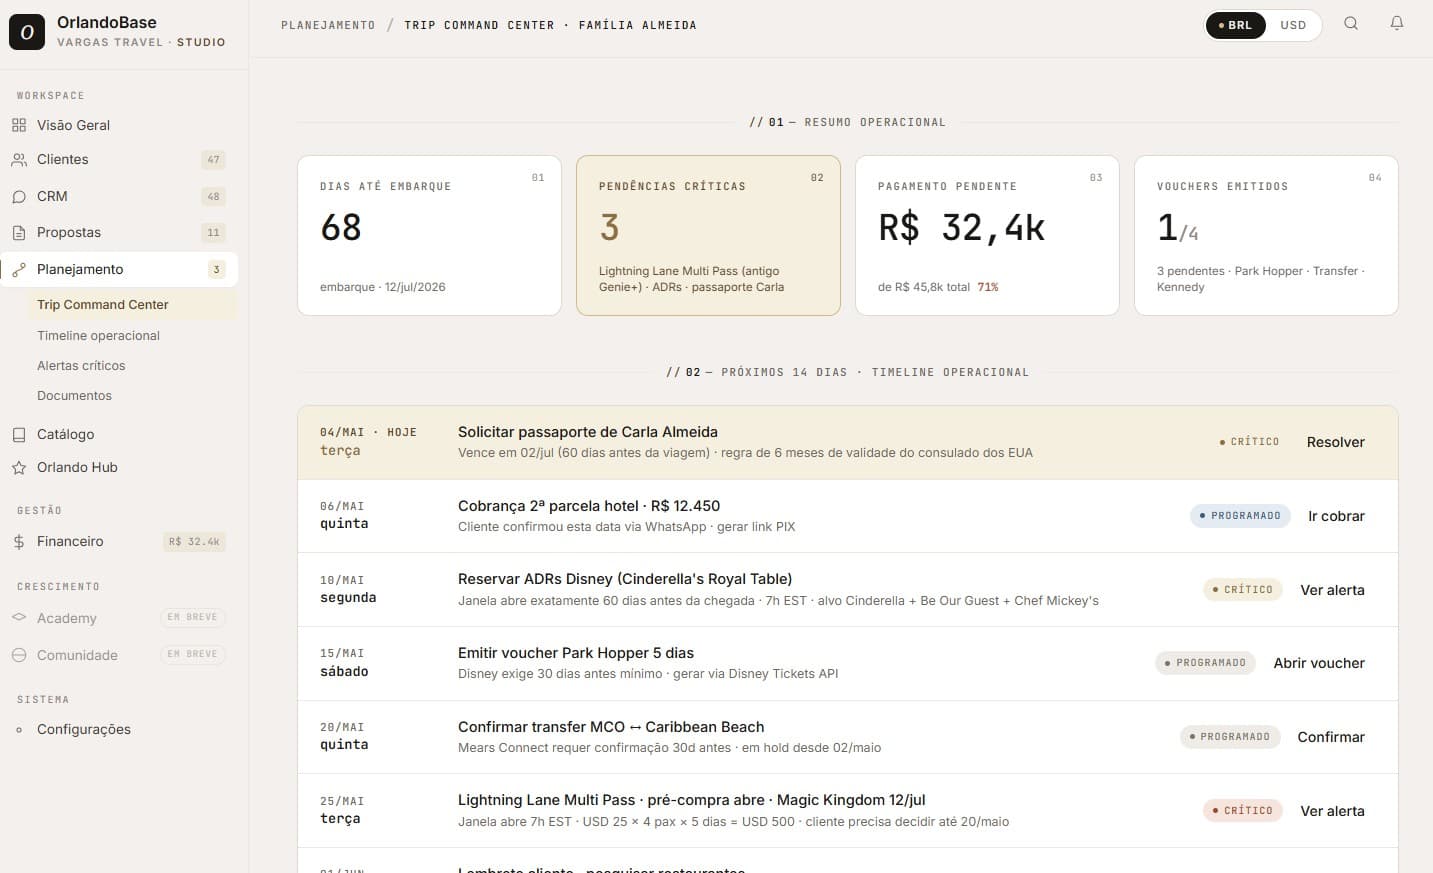The width and height of the screenshot is (1433, 873).
Task: Open Vouchers emitidos card
Action: (1266, 236)
